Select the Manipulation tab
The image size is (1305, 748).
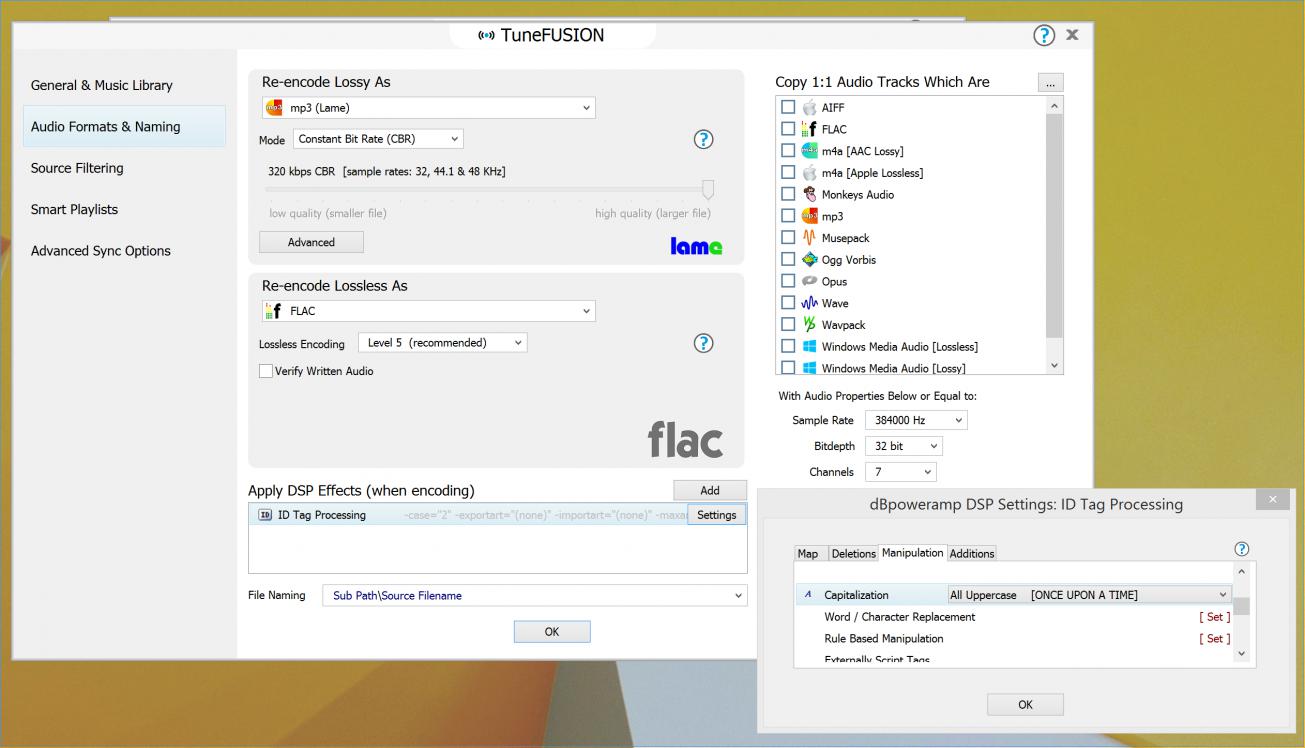click(912, 553)
